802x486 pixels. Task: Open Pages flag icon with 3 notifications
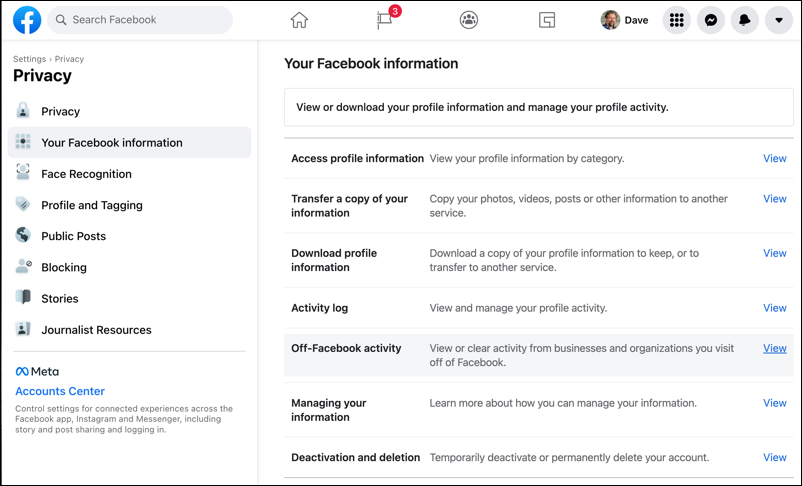(x=384, y=20)
